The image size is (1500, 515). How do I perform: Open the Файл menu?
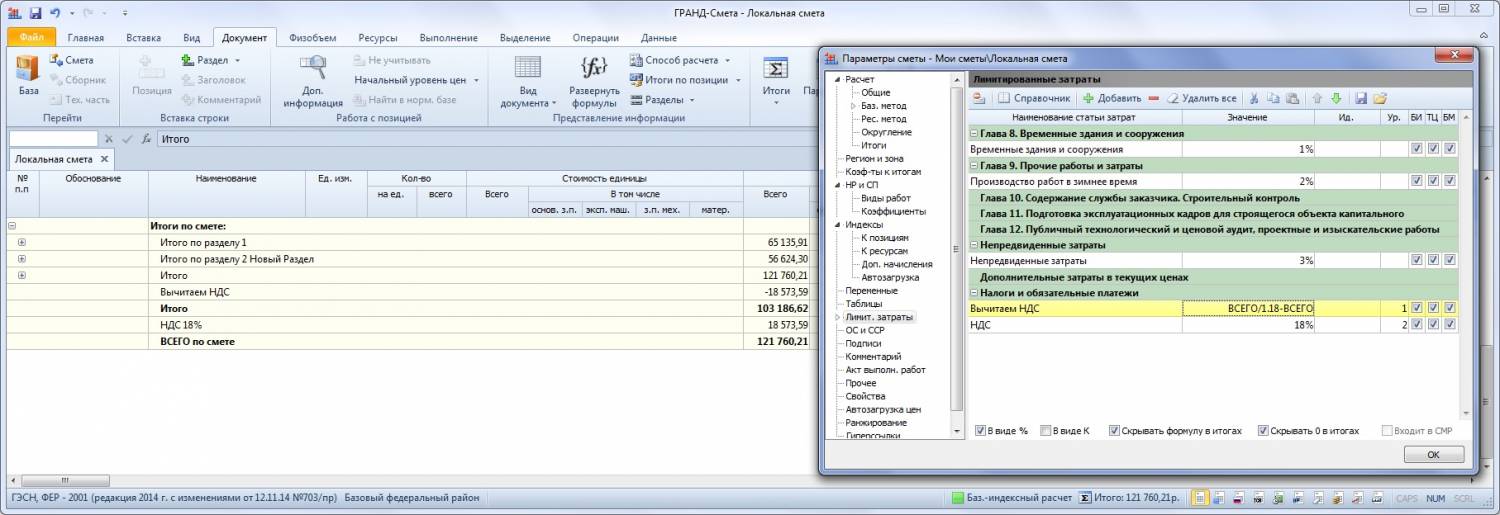pos(31,38)
